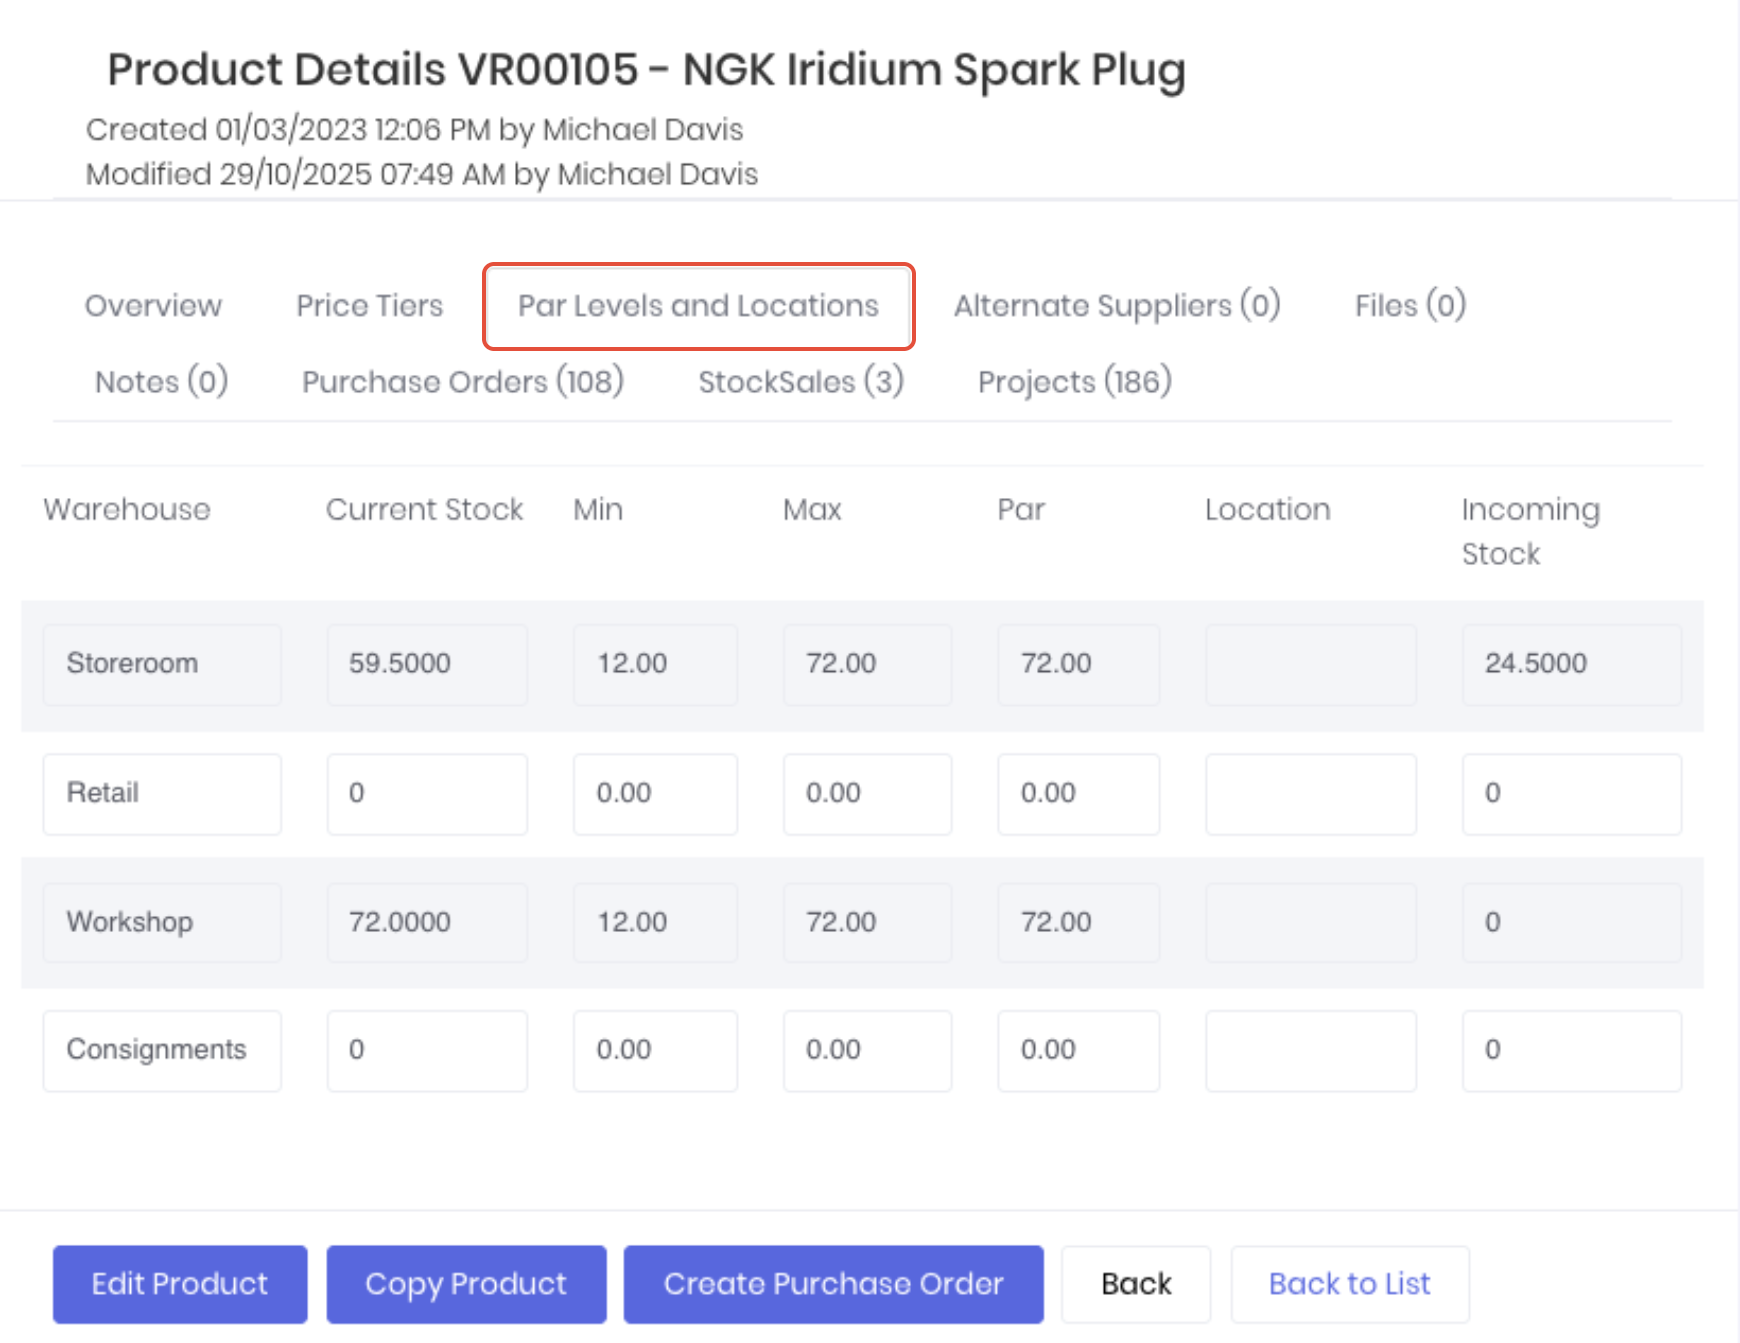Image resolution: width=1740 pixels, height=1343 pixels.
Task: Click the Workshop Par field
Action: (1079, 923)
